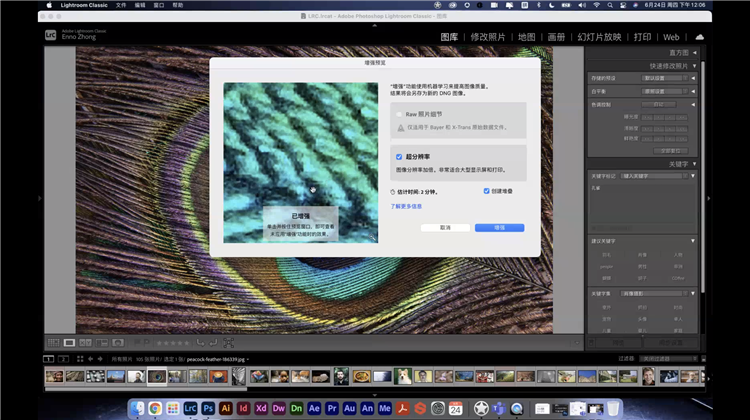Collapse 建议关键字 section
The width and height of the screenshot is (750, 420).
click(x=693, y=241)
